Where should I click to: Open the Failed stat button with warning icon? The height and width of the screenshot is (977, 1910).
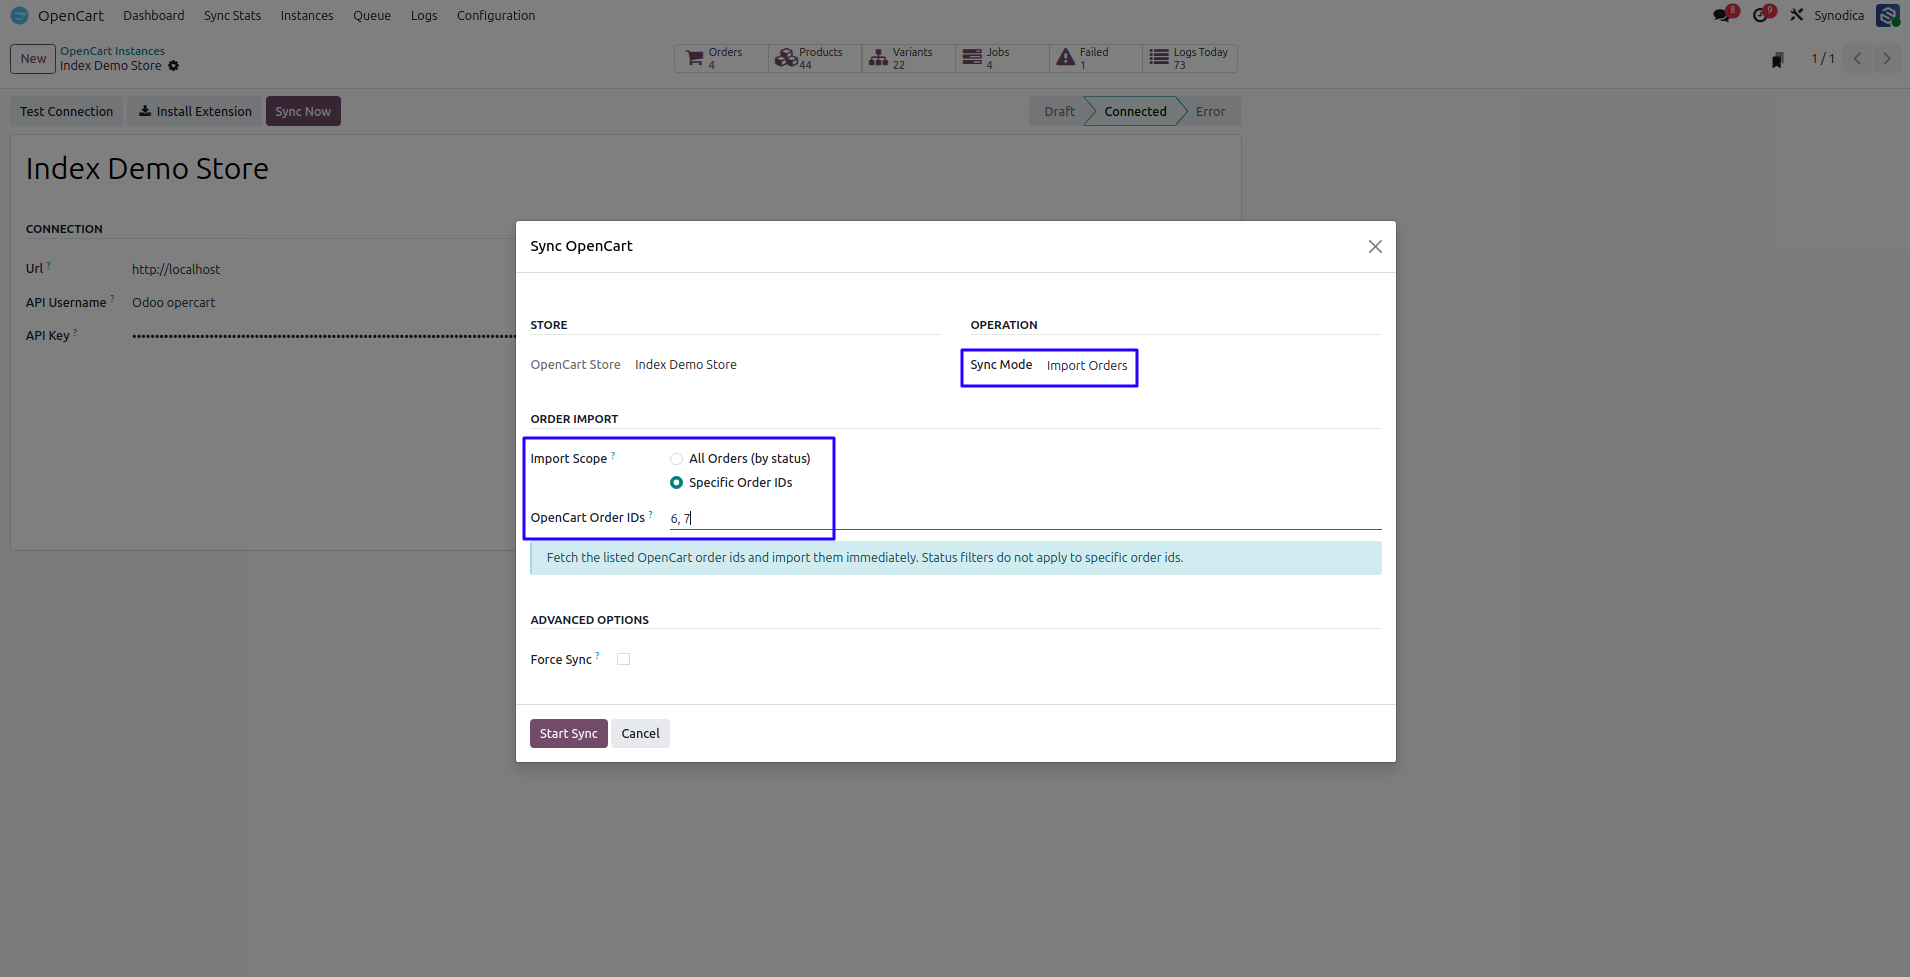(1095, 58)
